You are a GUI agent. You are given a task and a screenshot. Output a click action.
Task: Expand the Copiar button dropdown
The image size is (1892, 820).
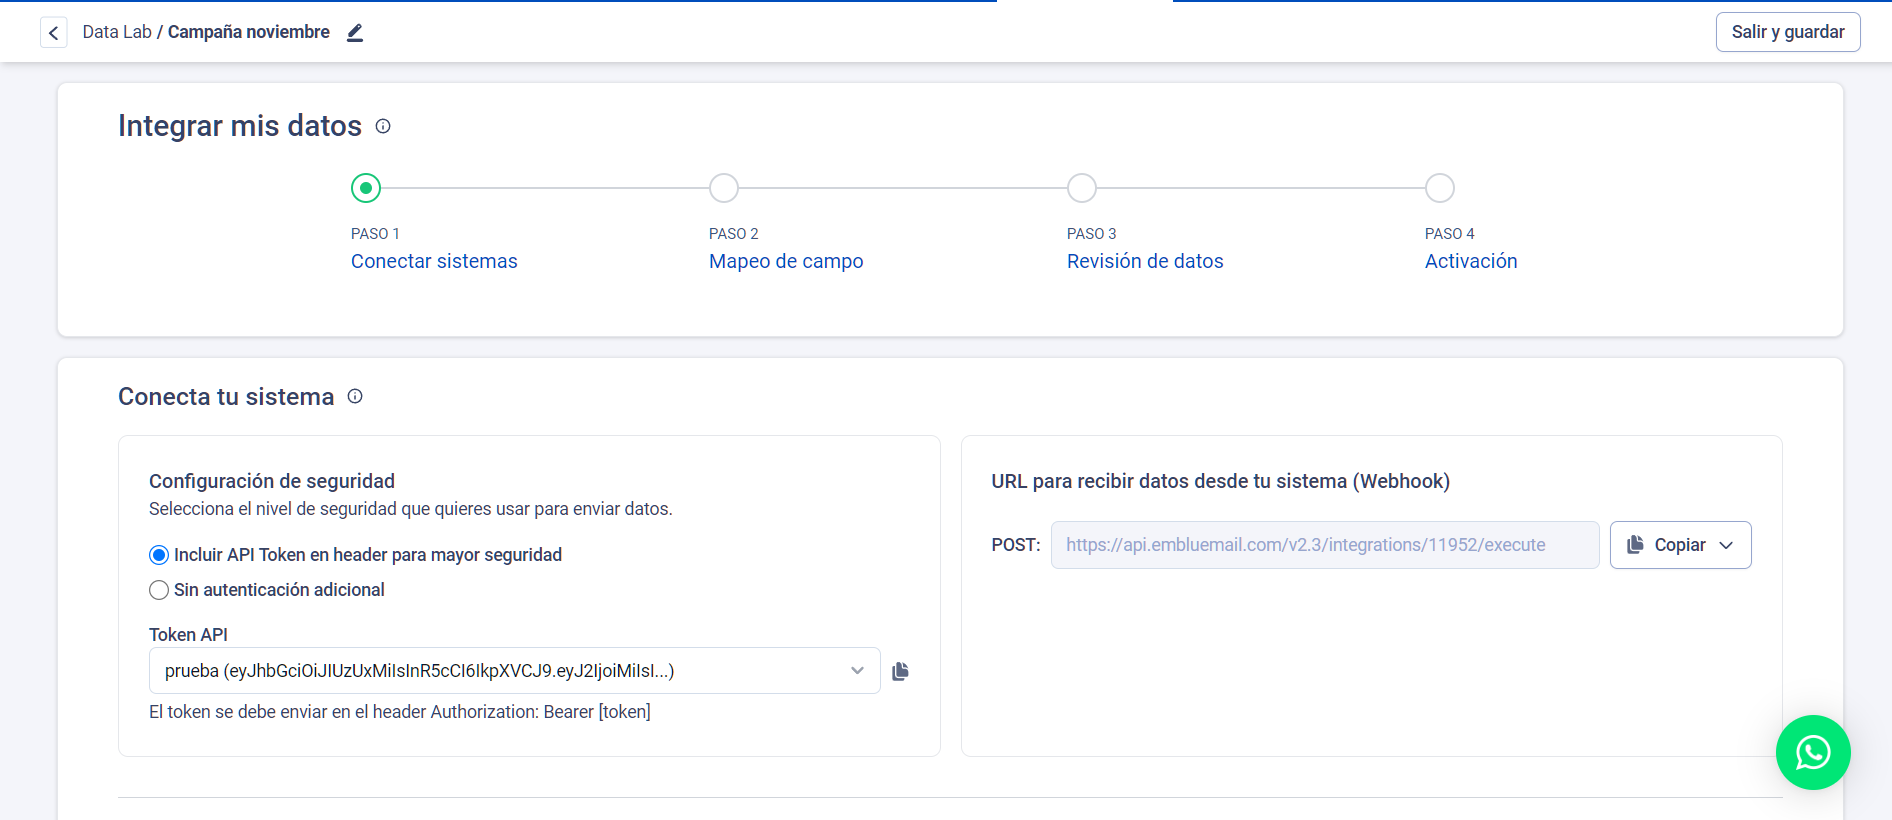[1726, 545]
